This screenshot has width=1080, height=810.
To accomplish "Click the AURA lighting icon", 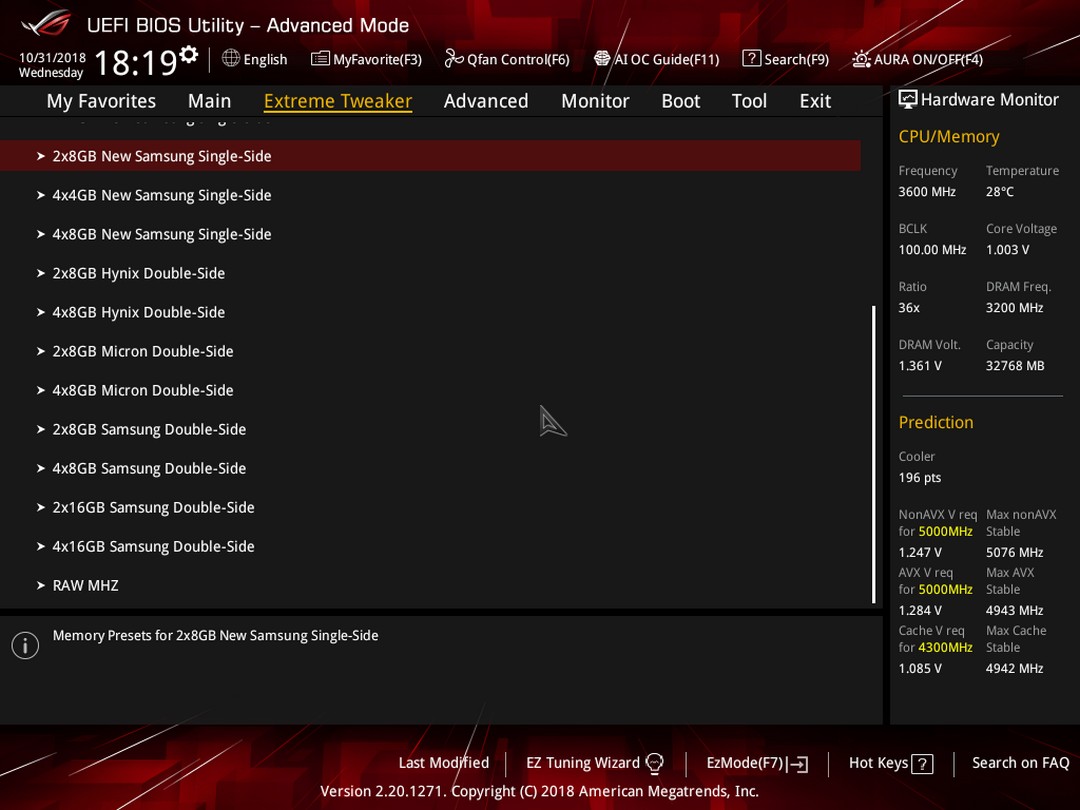I will pyautogui.click(x=862, y=59).
